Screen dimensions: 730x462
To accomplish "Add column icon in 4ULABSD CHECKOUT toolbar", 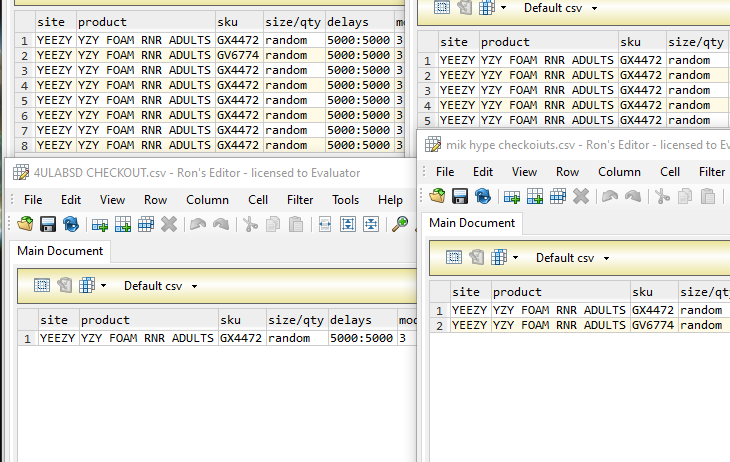I will (122, 224).
